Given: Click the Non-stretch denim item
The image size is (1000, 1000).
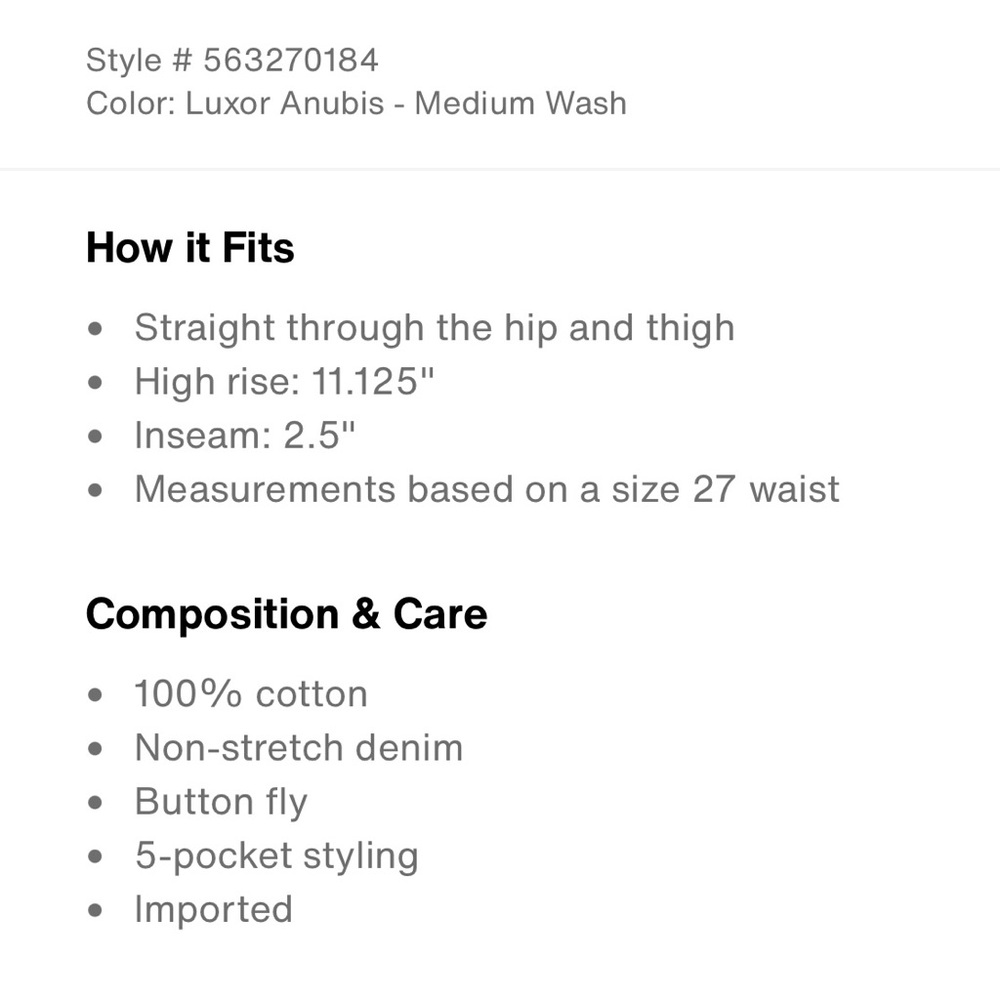Looking at the screenshot, I should click(298, 747).
